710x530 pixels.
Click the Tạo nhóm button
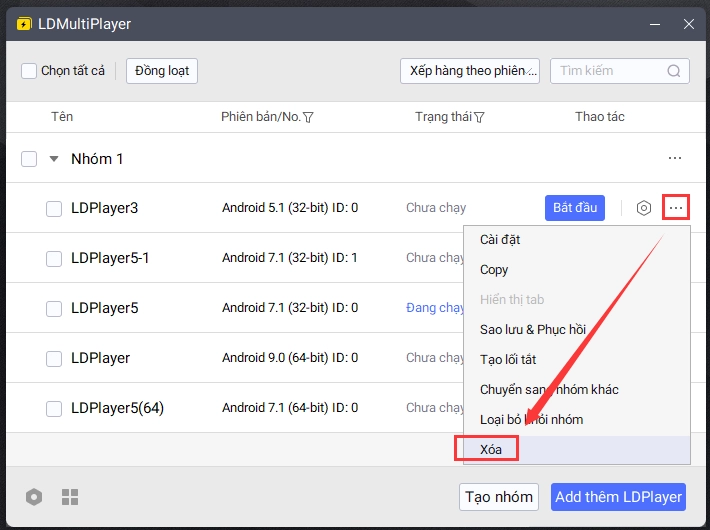499,497
